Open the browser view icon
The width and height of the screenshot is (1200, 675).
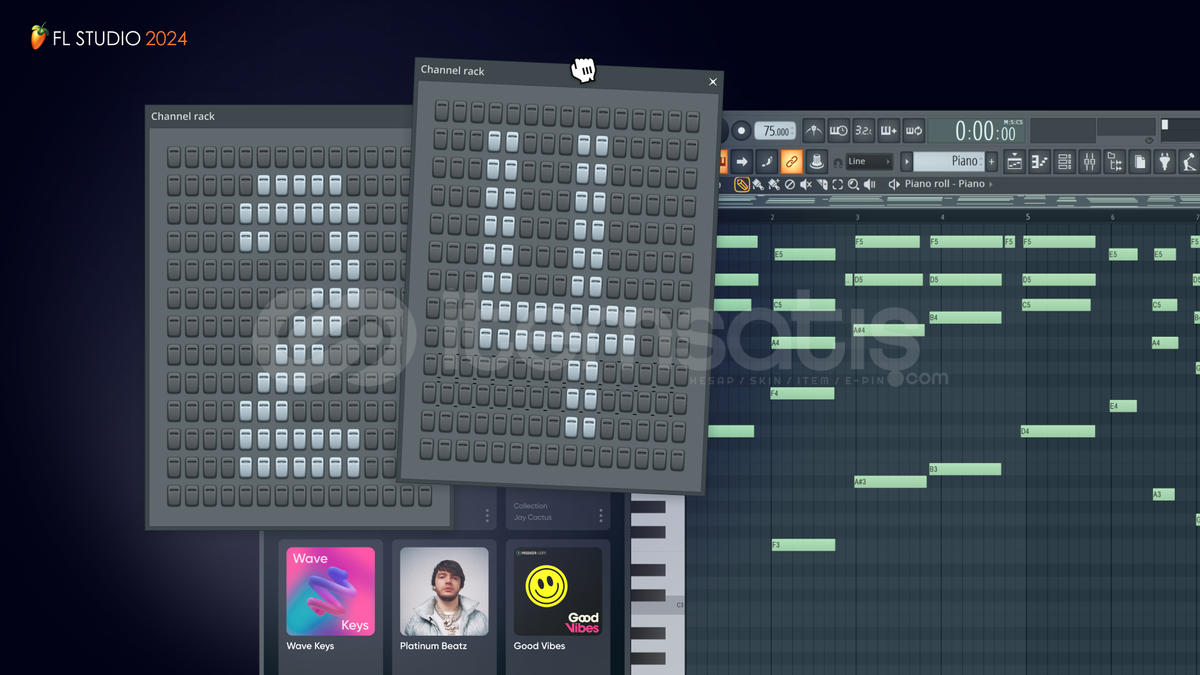point(1115,161)
